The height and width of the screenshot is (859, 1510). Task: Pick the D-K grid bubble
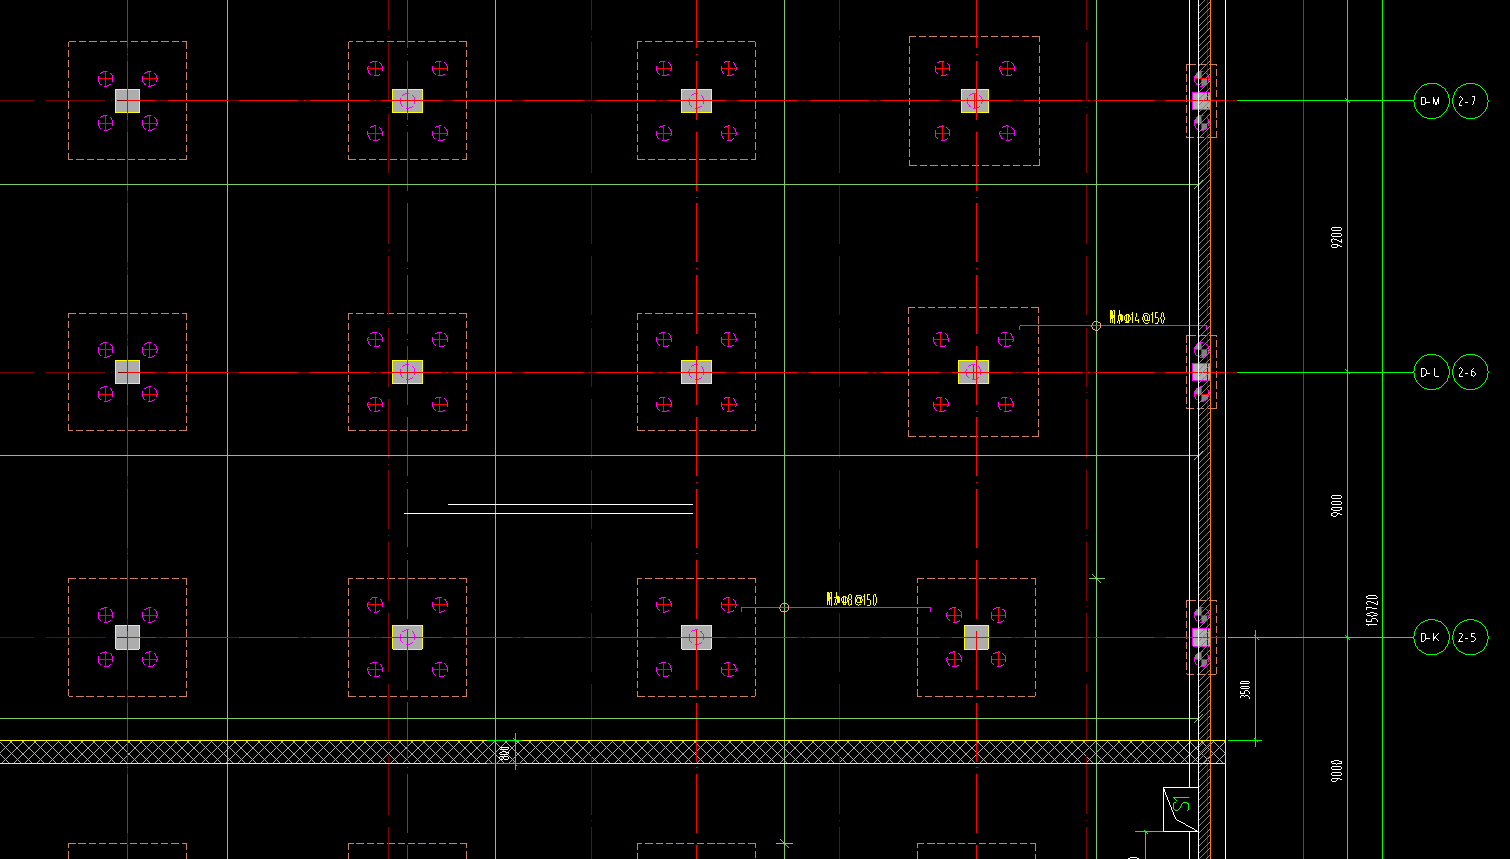pyautogui.click(x=1431, y=638)
